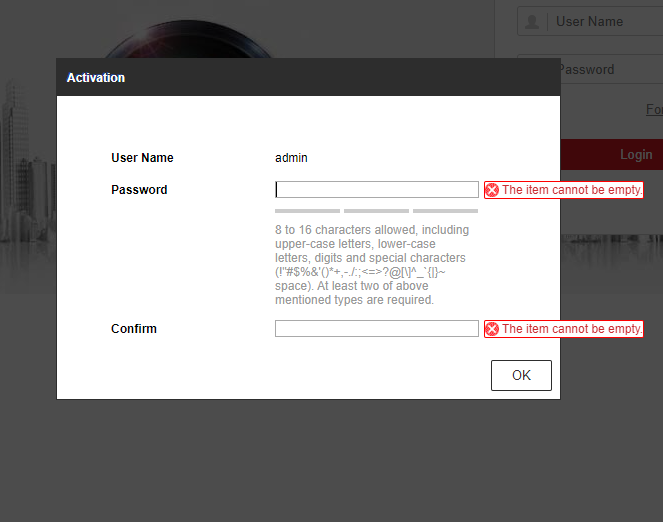Click the red Login button behind the dialog
The image size is (663, 522).
pos(611,154)
